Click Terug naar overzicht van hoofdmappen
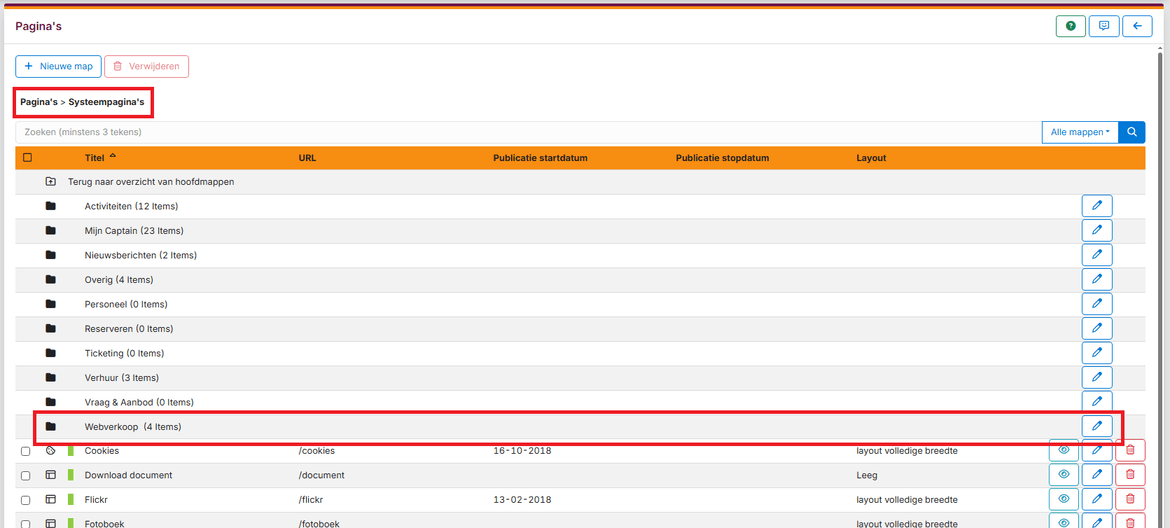The image size is (1170, 528). click(151, 182)
